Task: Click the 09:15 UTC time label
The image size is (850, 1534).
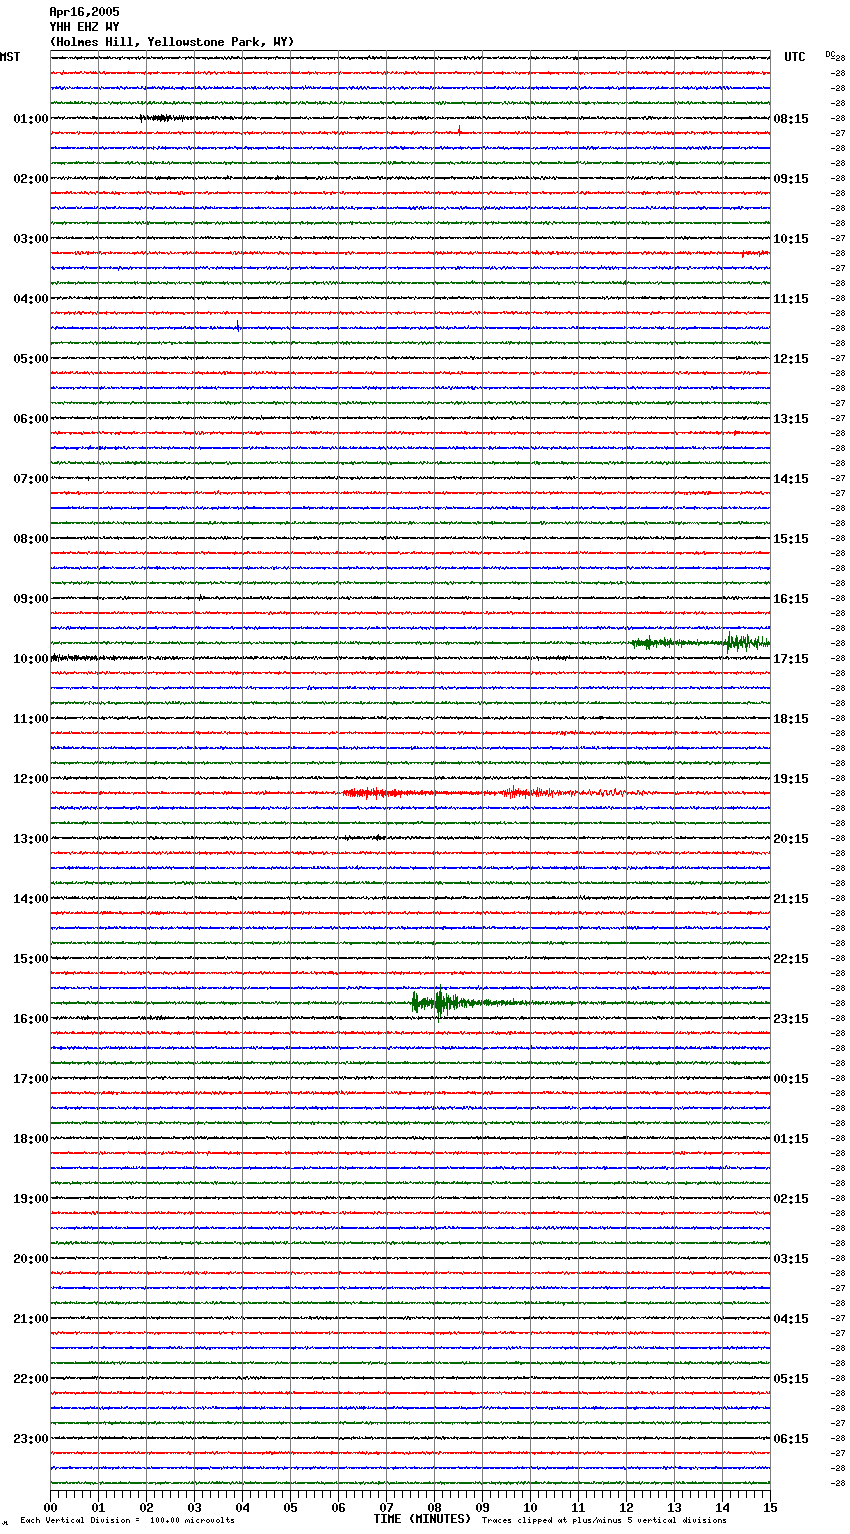Action: [791, 179]
